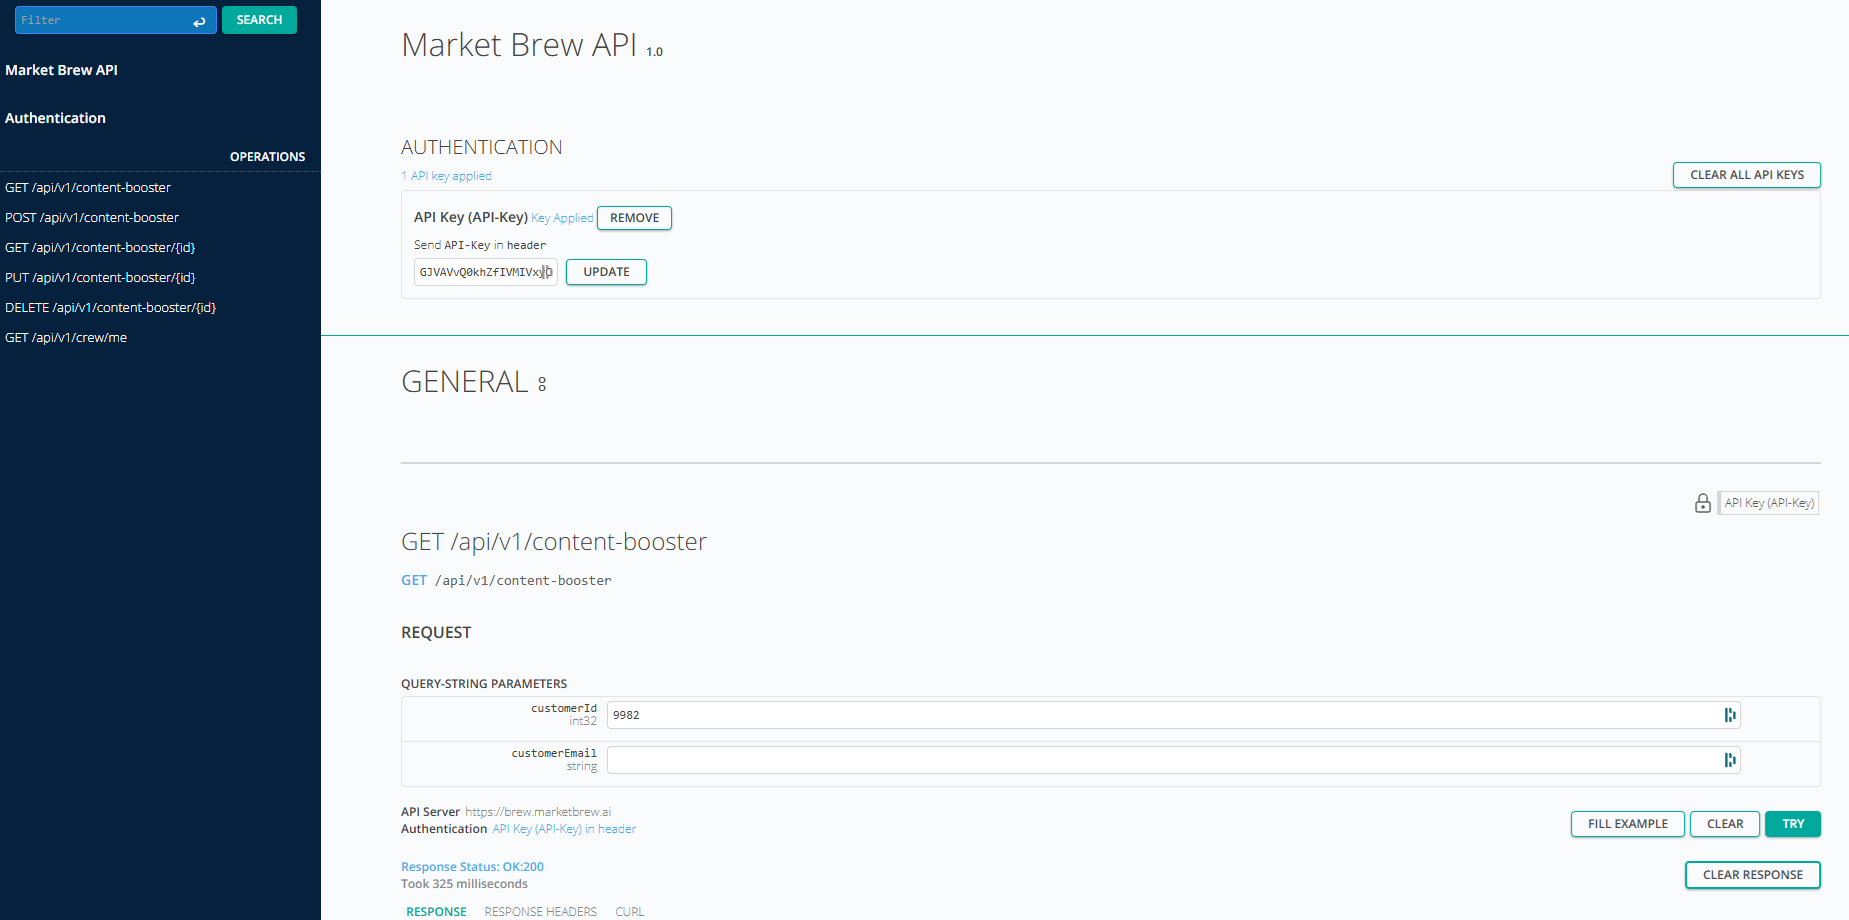Viewport: 1849px width, 920px height.
Task: Click the customerId input with 9982
Action: coord(1173,715)
